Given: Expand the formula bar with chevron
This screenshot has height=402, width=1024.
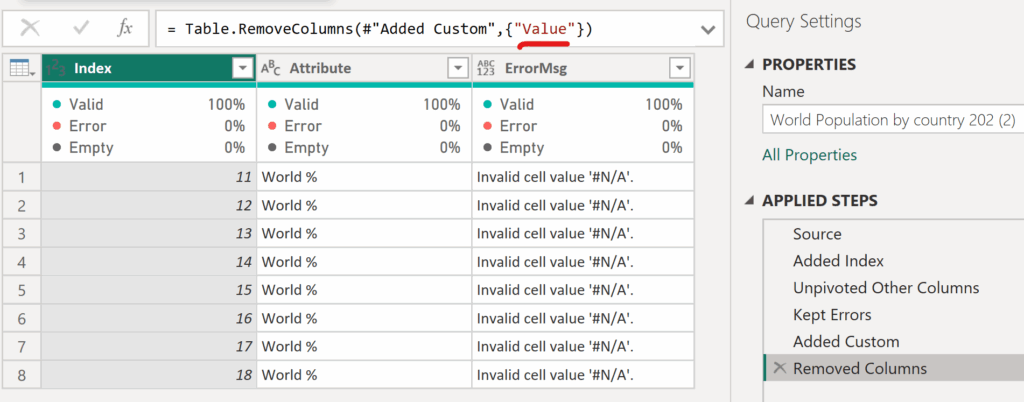Looking at the screenshot, I should click(708, 29).
